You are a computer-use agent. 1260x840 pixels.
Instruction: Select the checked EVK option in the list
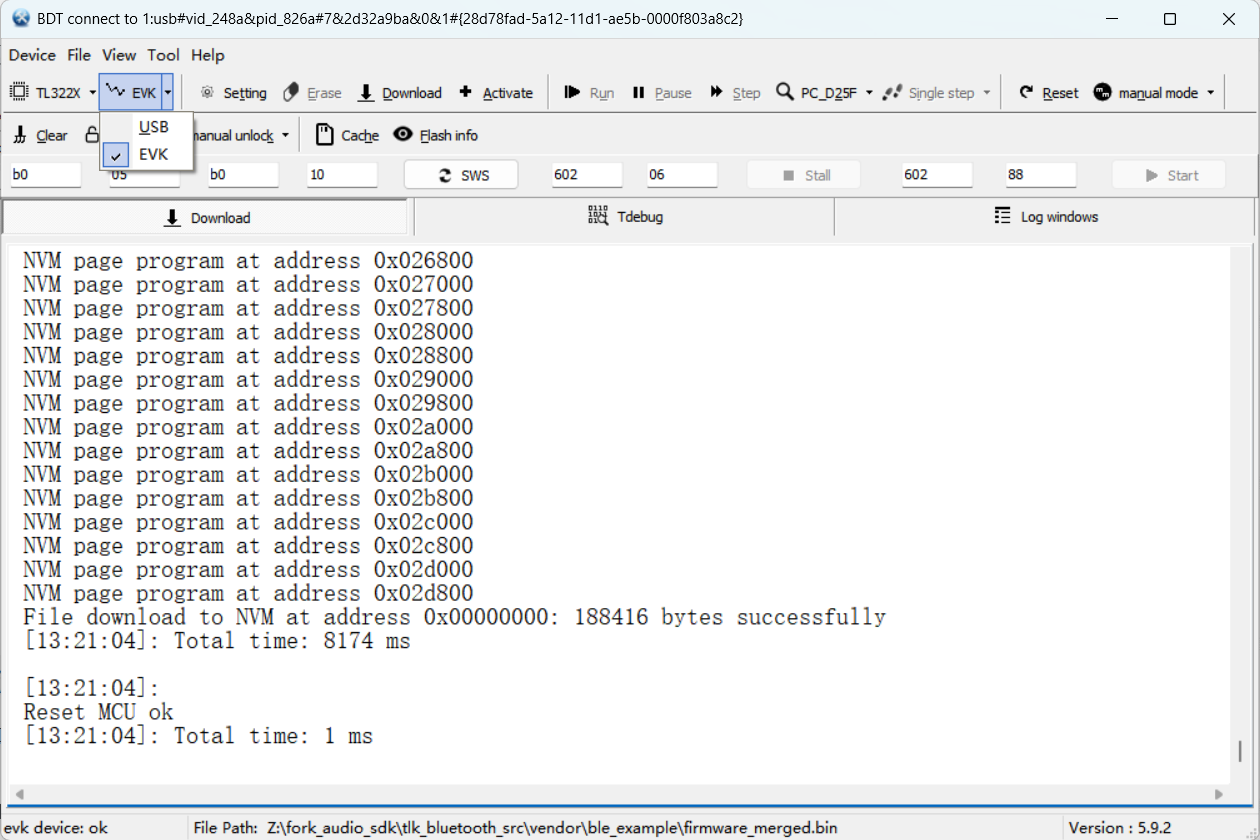[147, 155]
